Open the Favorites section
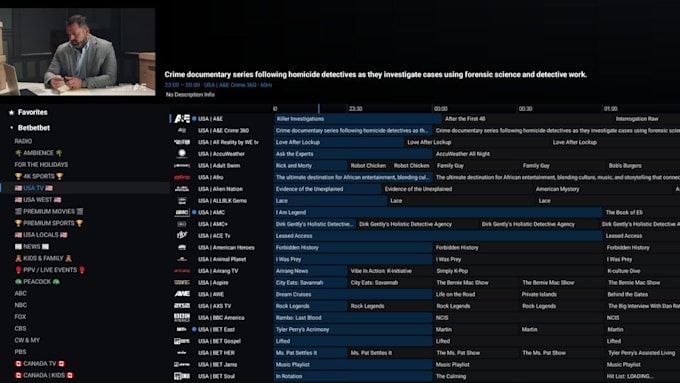680x383 pixels. 33,112
